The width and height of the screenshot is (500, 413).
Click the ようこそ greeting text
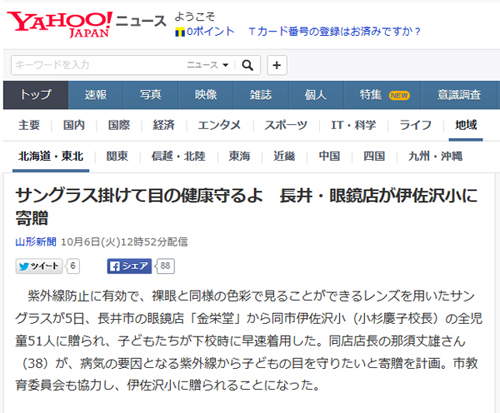(195, 17)
